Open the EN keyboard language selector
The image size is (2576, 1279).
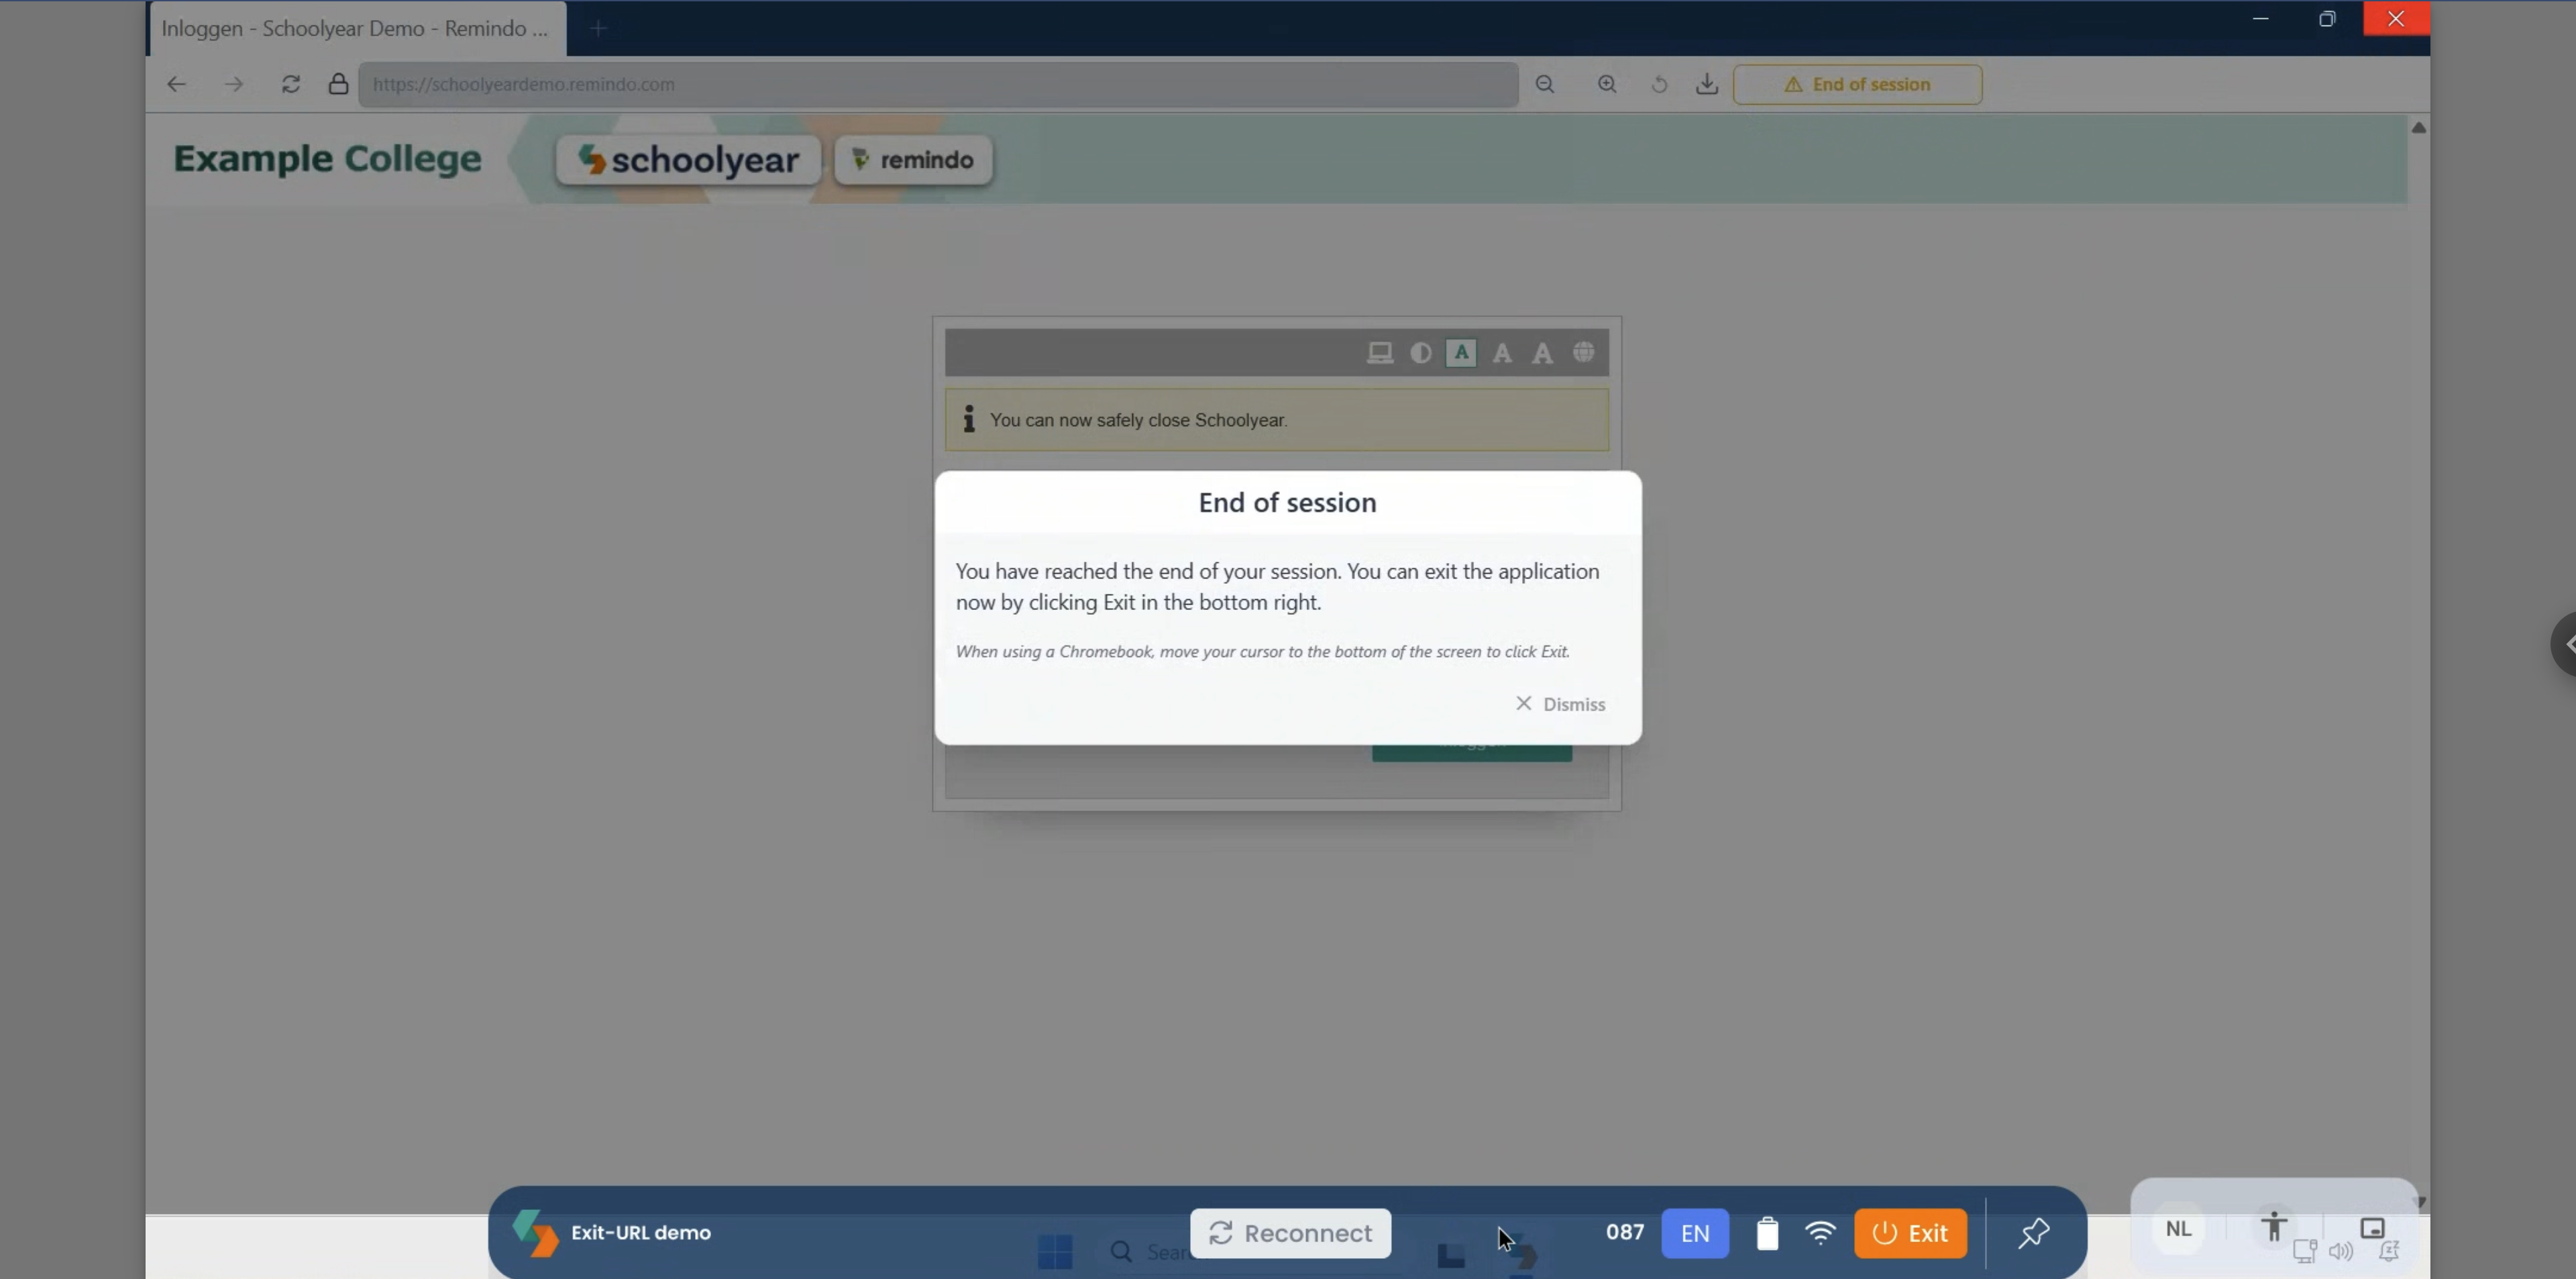coord(1695,1232)
